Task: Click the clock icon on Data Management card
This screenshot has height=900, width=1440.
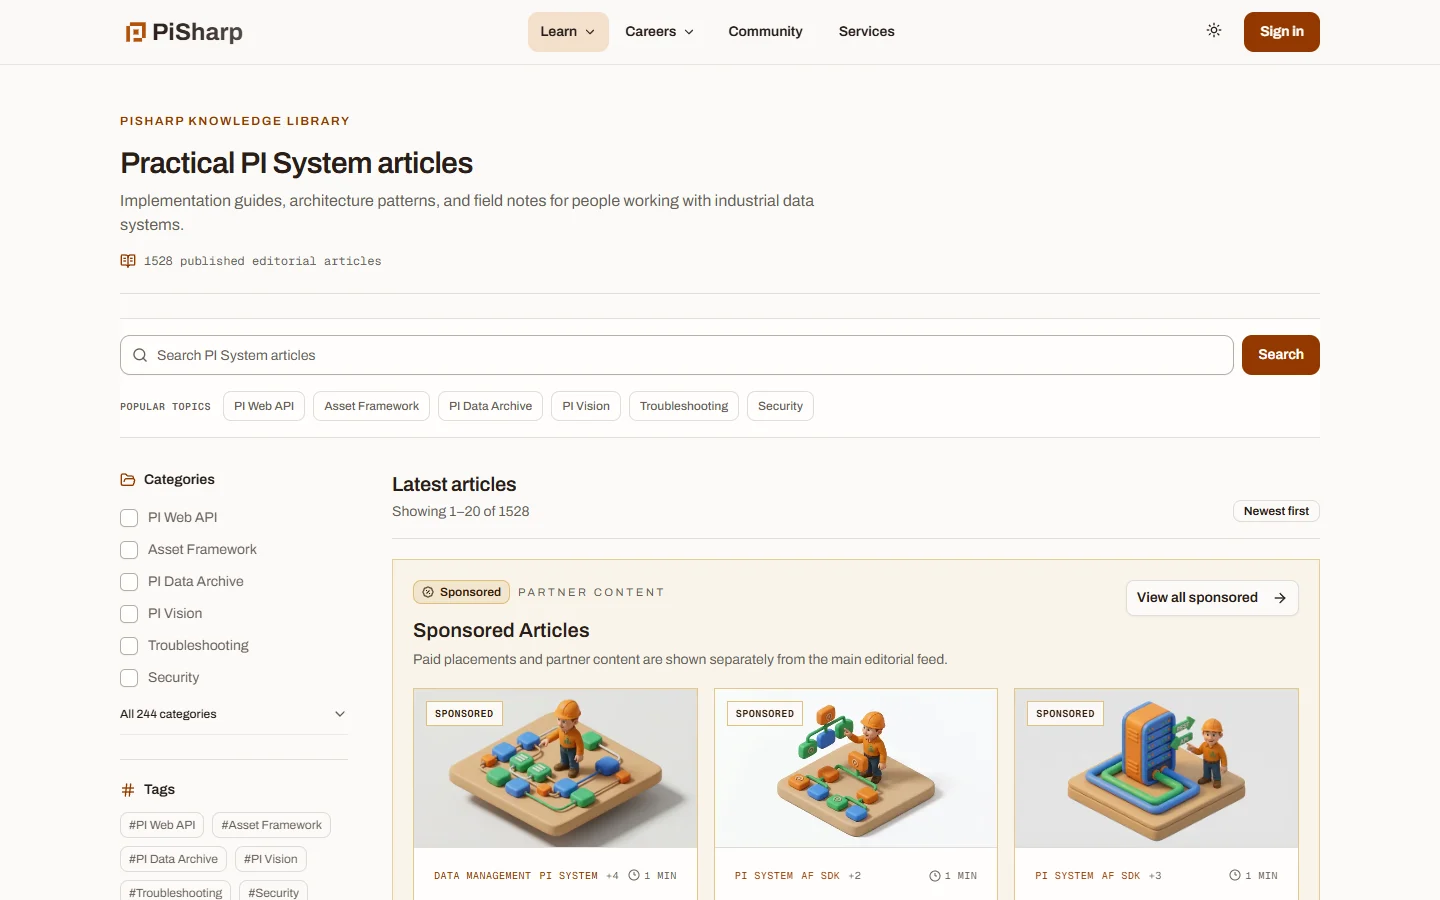Action: click(x=634, y=875)
